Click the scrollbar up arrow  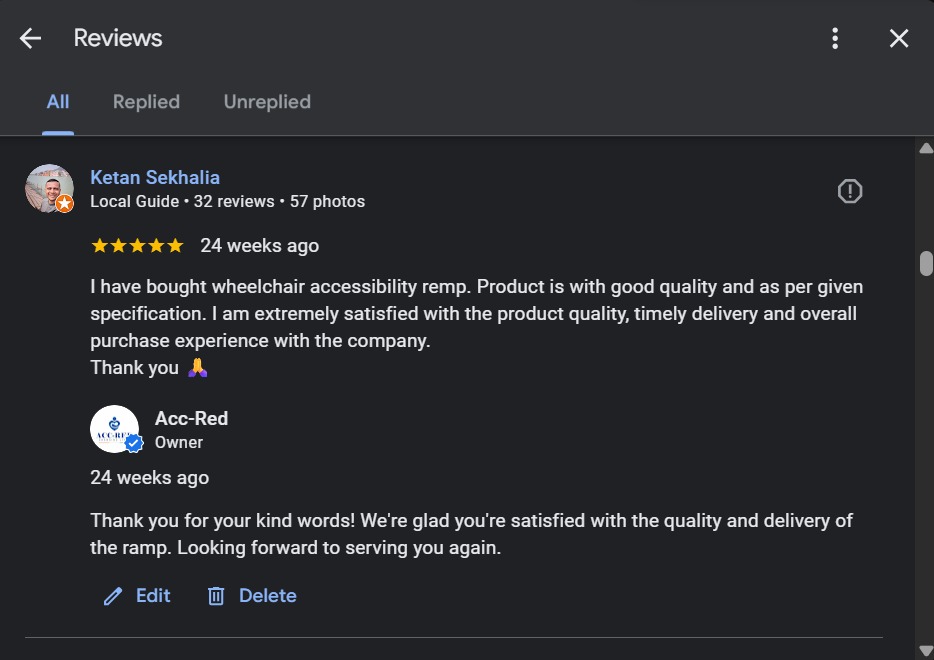point(925,149)
